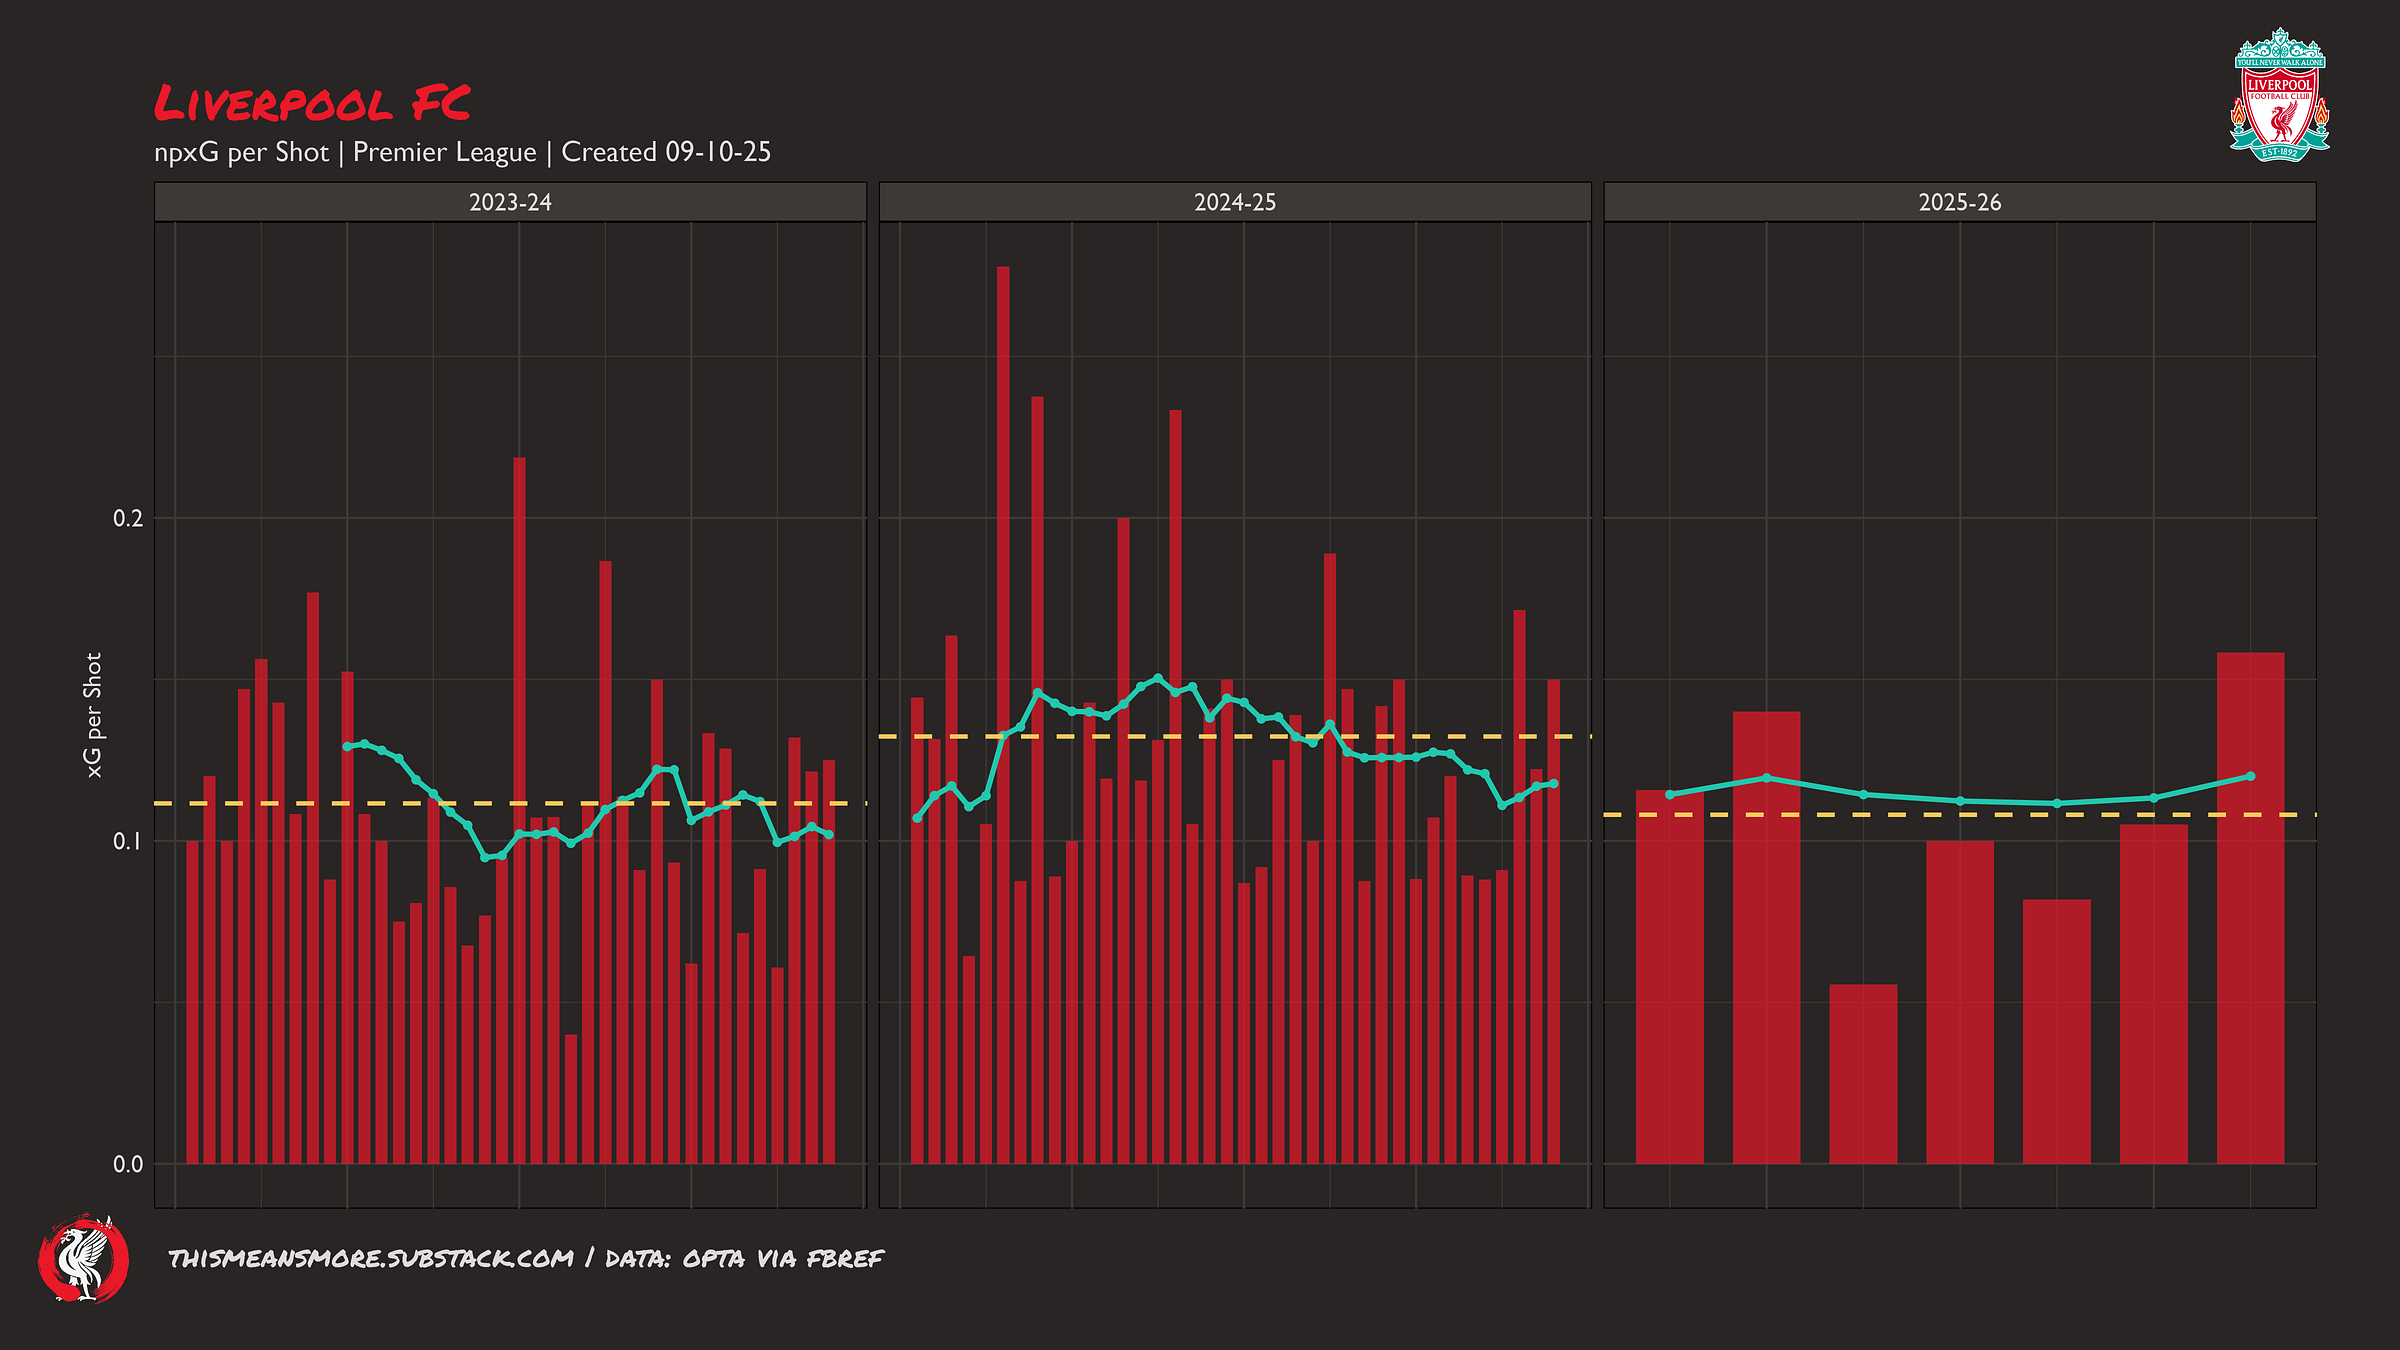The height and width of the screenshot is (1350, 2400).
Task: Click the 0.2 y-axis label
Action: click(128, 518)
